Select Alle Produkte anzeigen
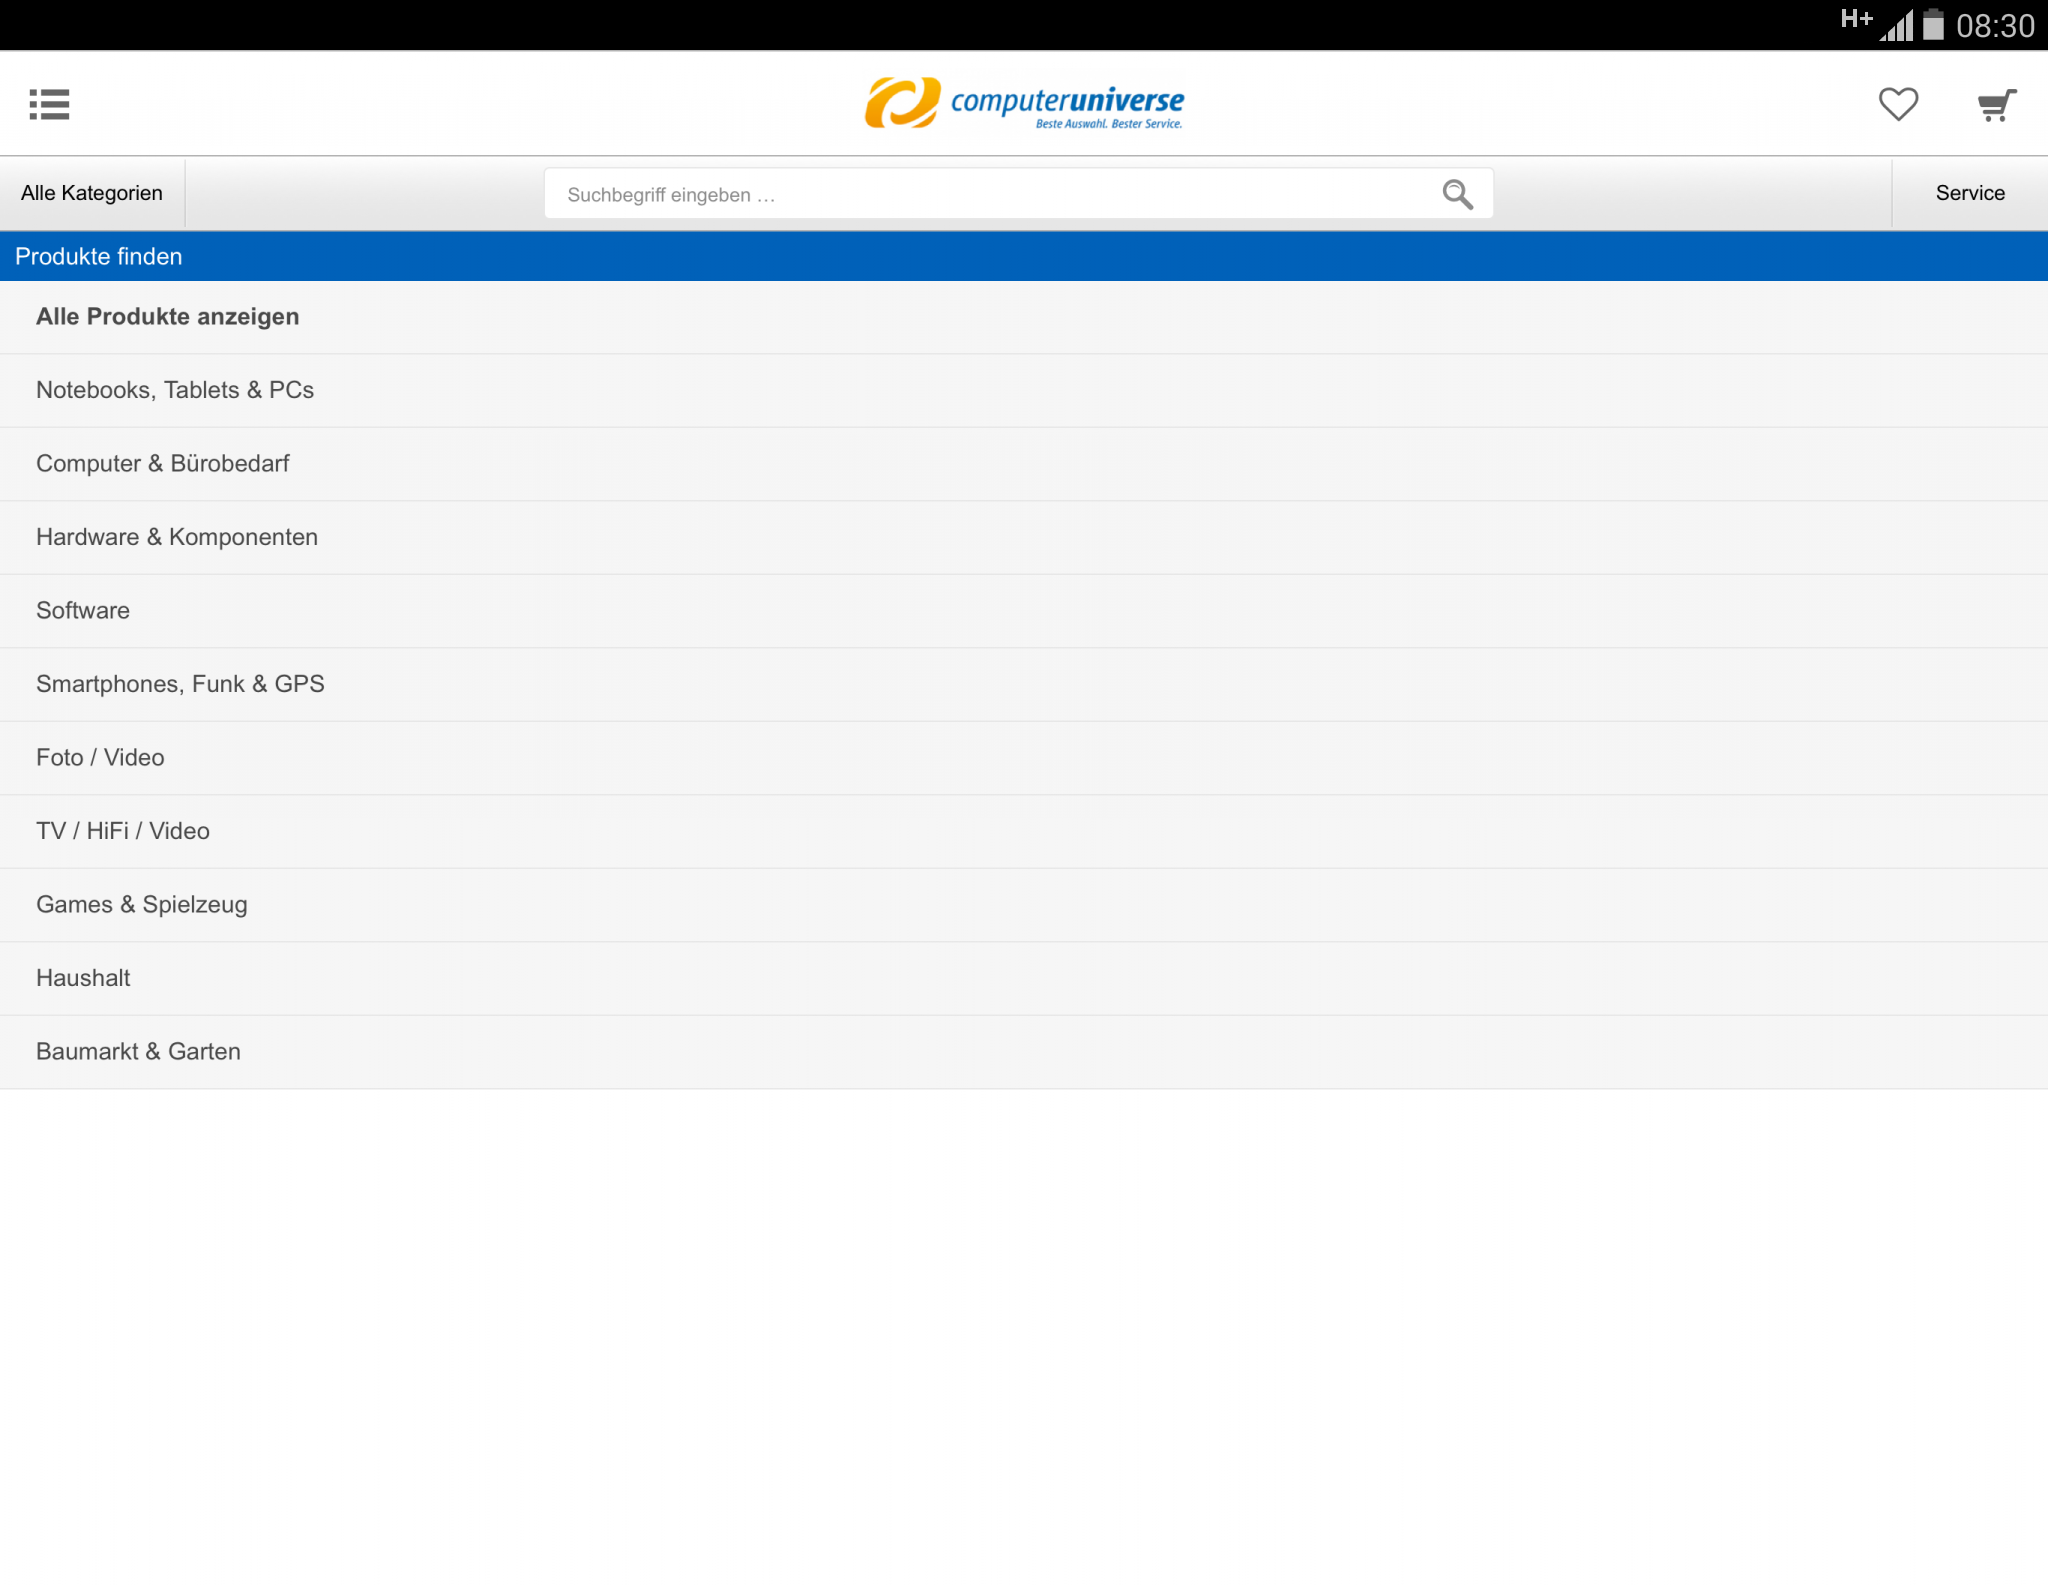This screenshot has height=1586, width=2048. [168, 317]
